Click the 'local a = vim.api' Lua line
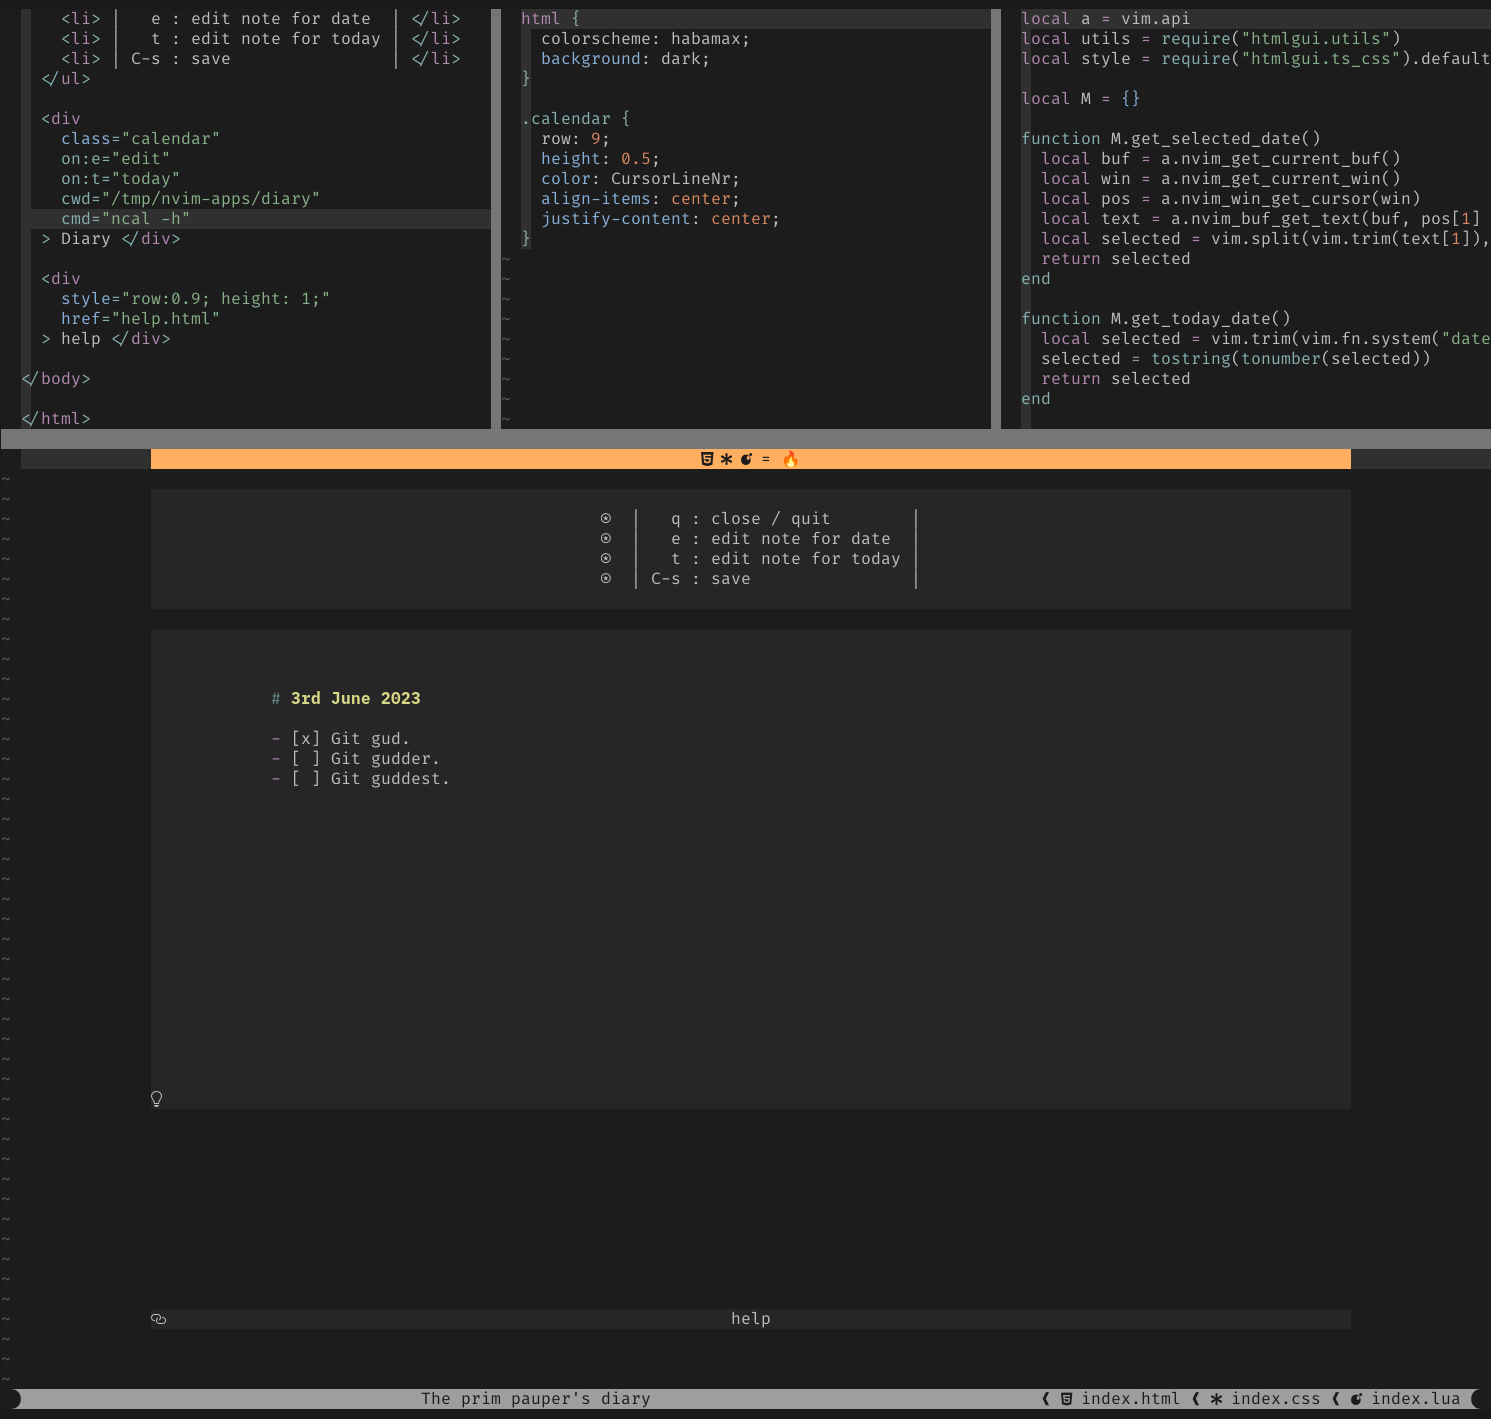This screenshot has height=1419, width=1491. click(x=1106, y=19)
